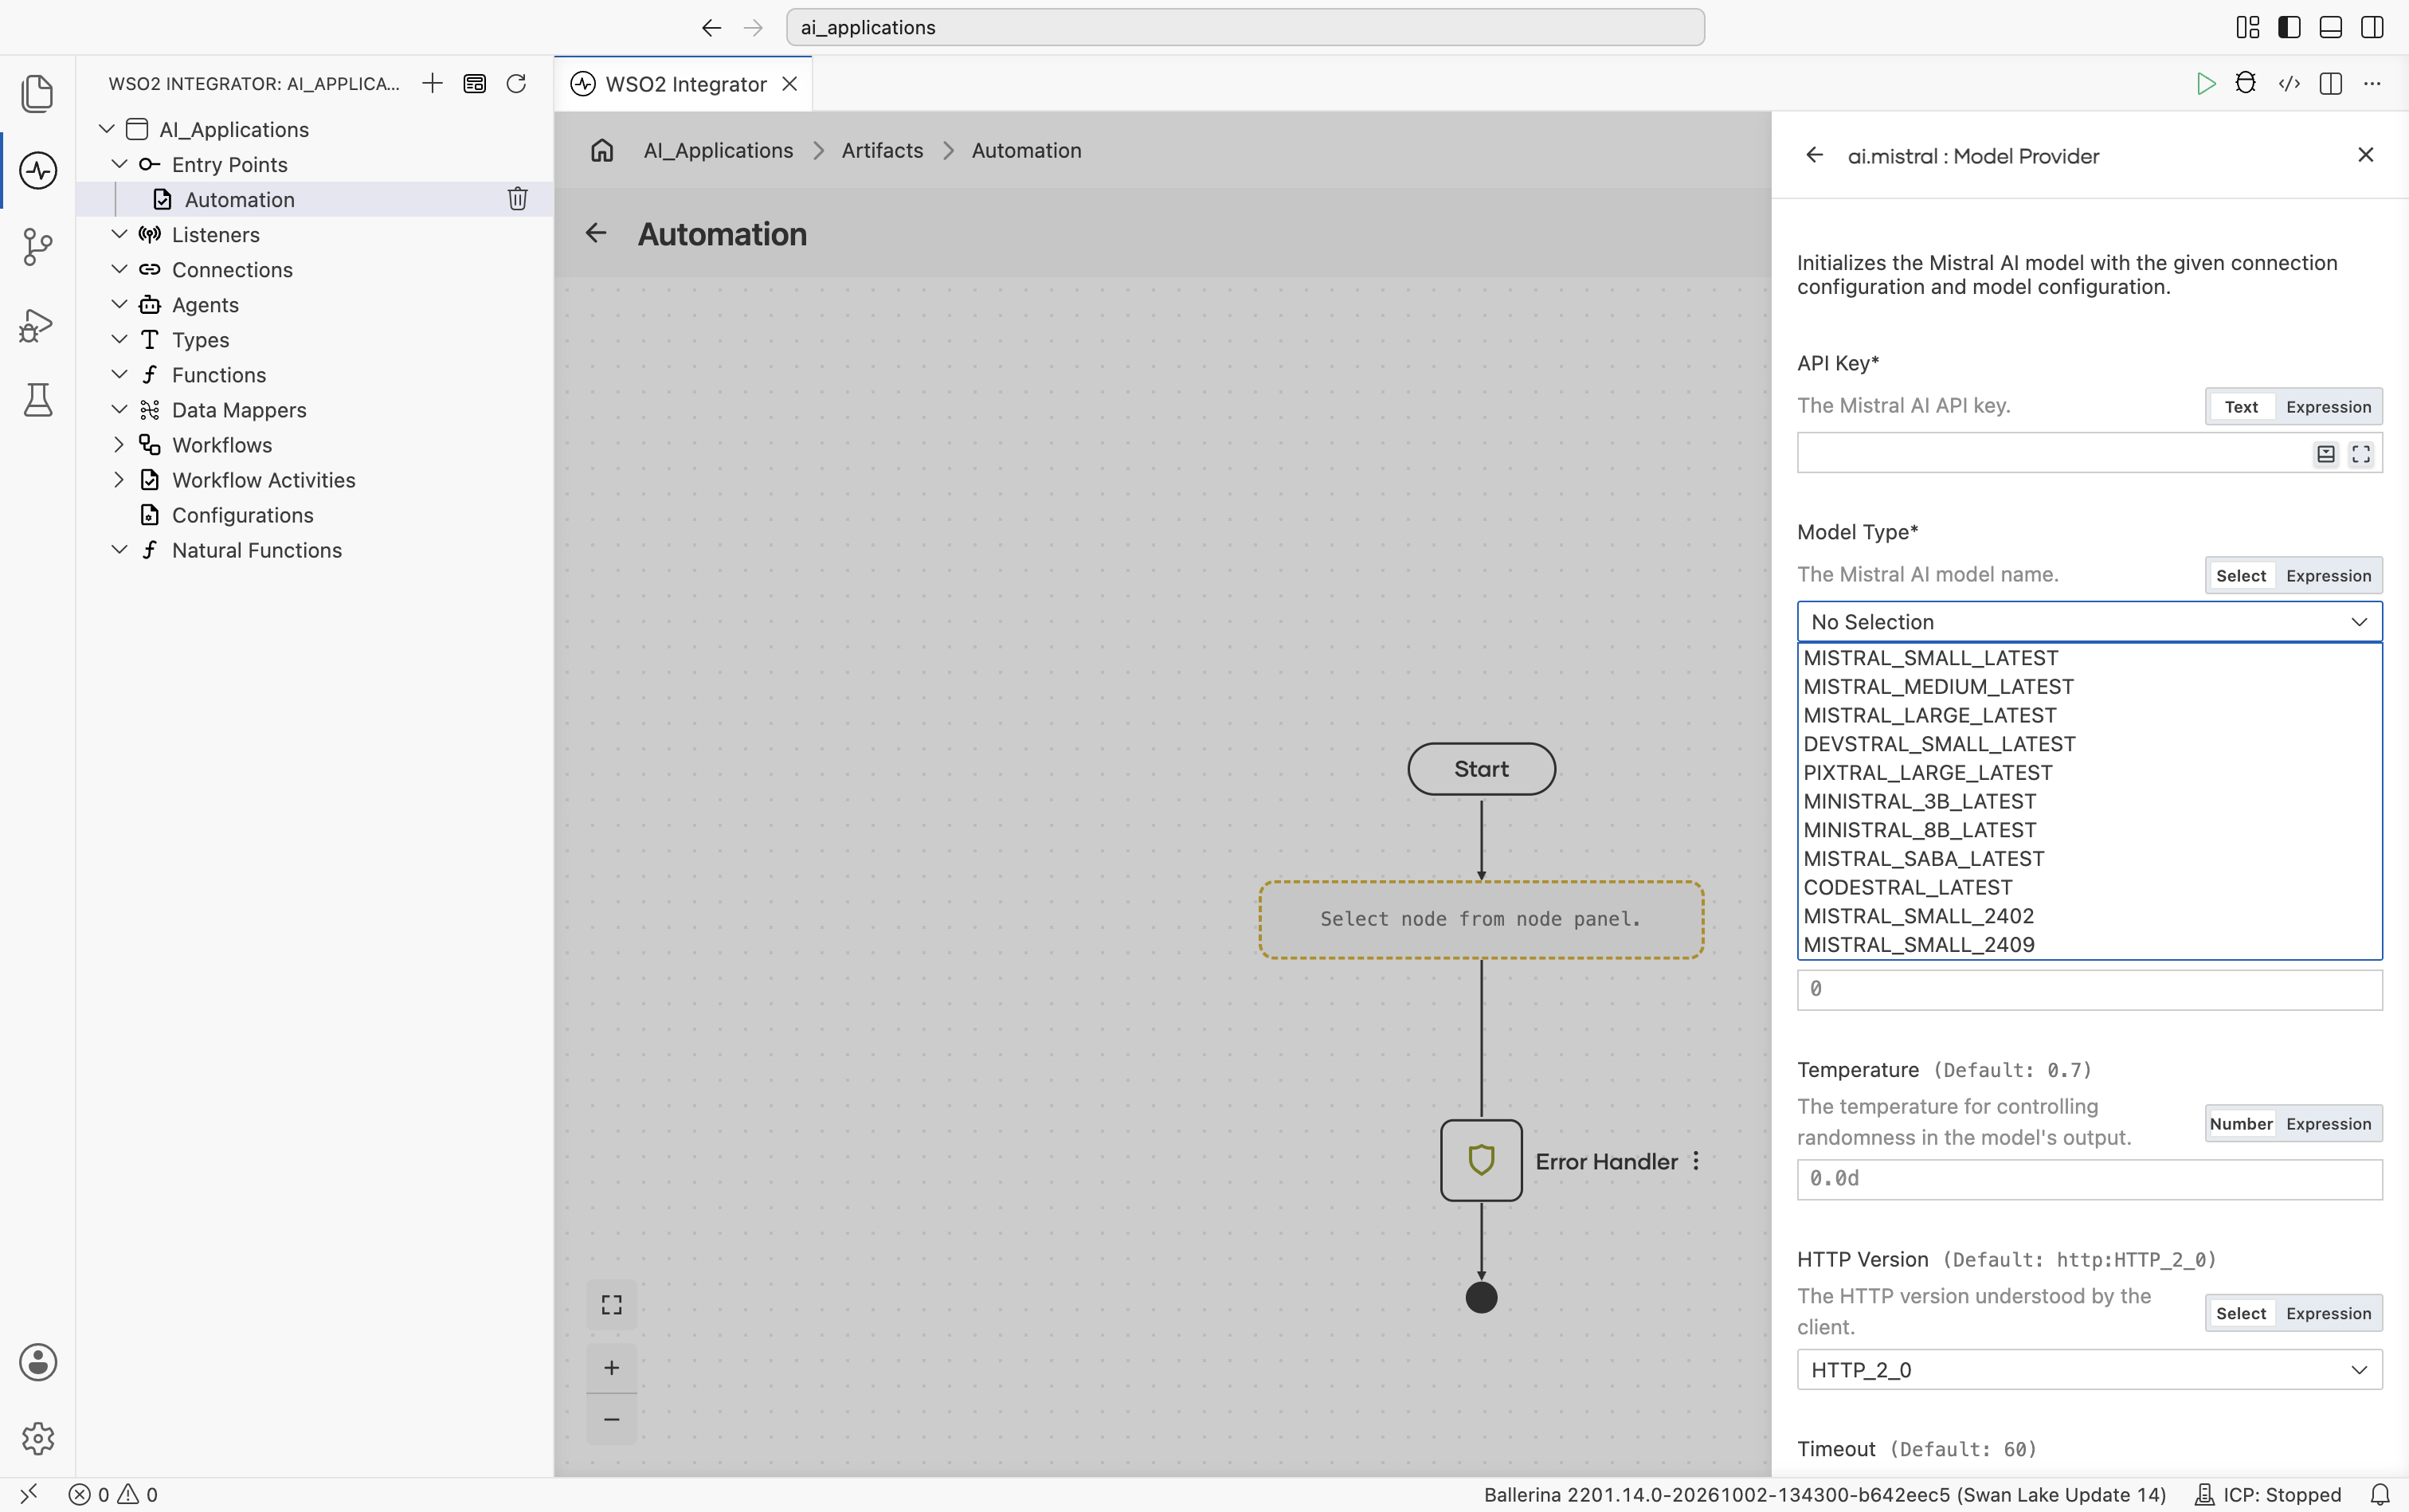Screen dimensions: 2409x1512
Task: Zoom out on the diagram canvas
Action: pyautogui.click(x=611, y=1419)
